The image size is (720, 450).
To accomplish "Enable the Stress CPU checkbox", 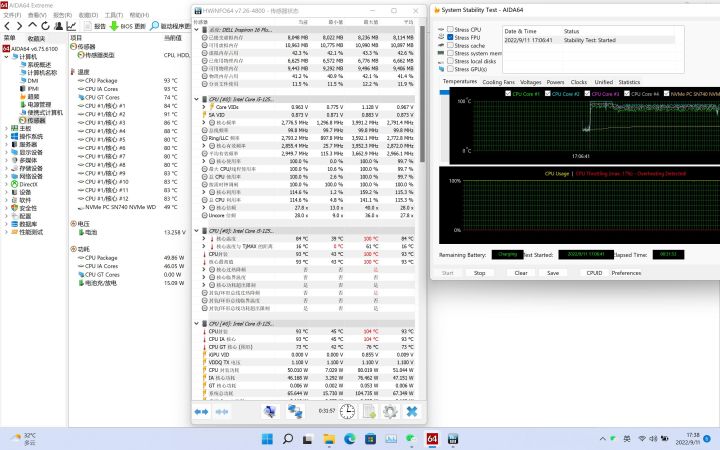I will click(x=451, y=30).
